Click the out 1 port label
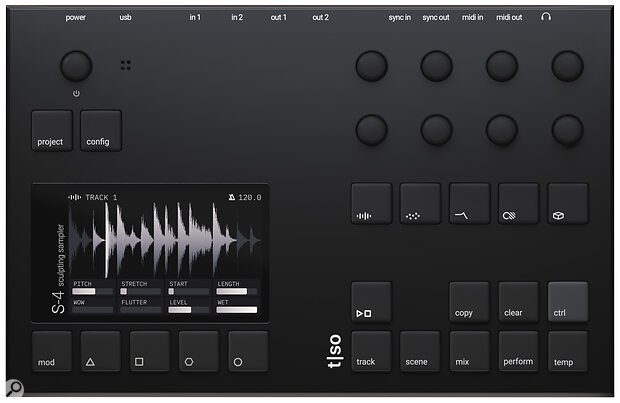This screenshot has width=620, height=403. pos(278,17)
